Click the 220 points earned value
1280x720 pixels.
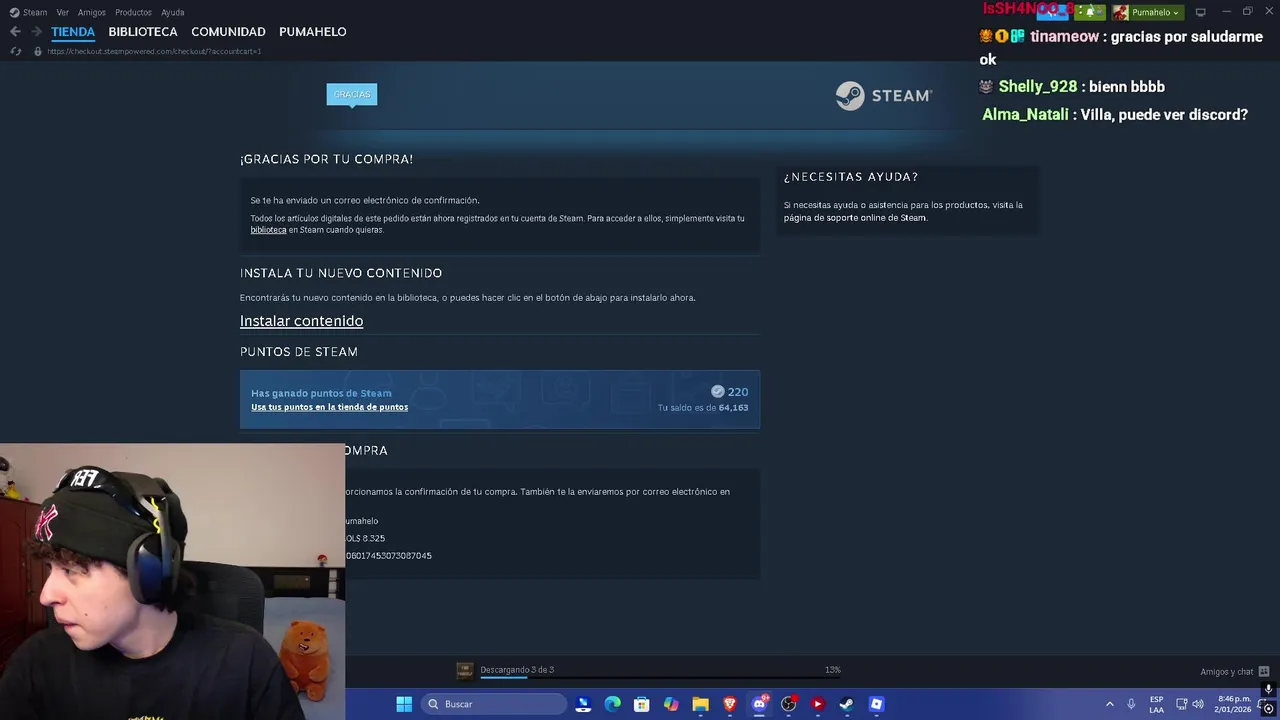coord(738,392)
